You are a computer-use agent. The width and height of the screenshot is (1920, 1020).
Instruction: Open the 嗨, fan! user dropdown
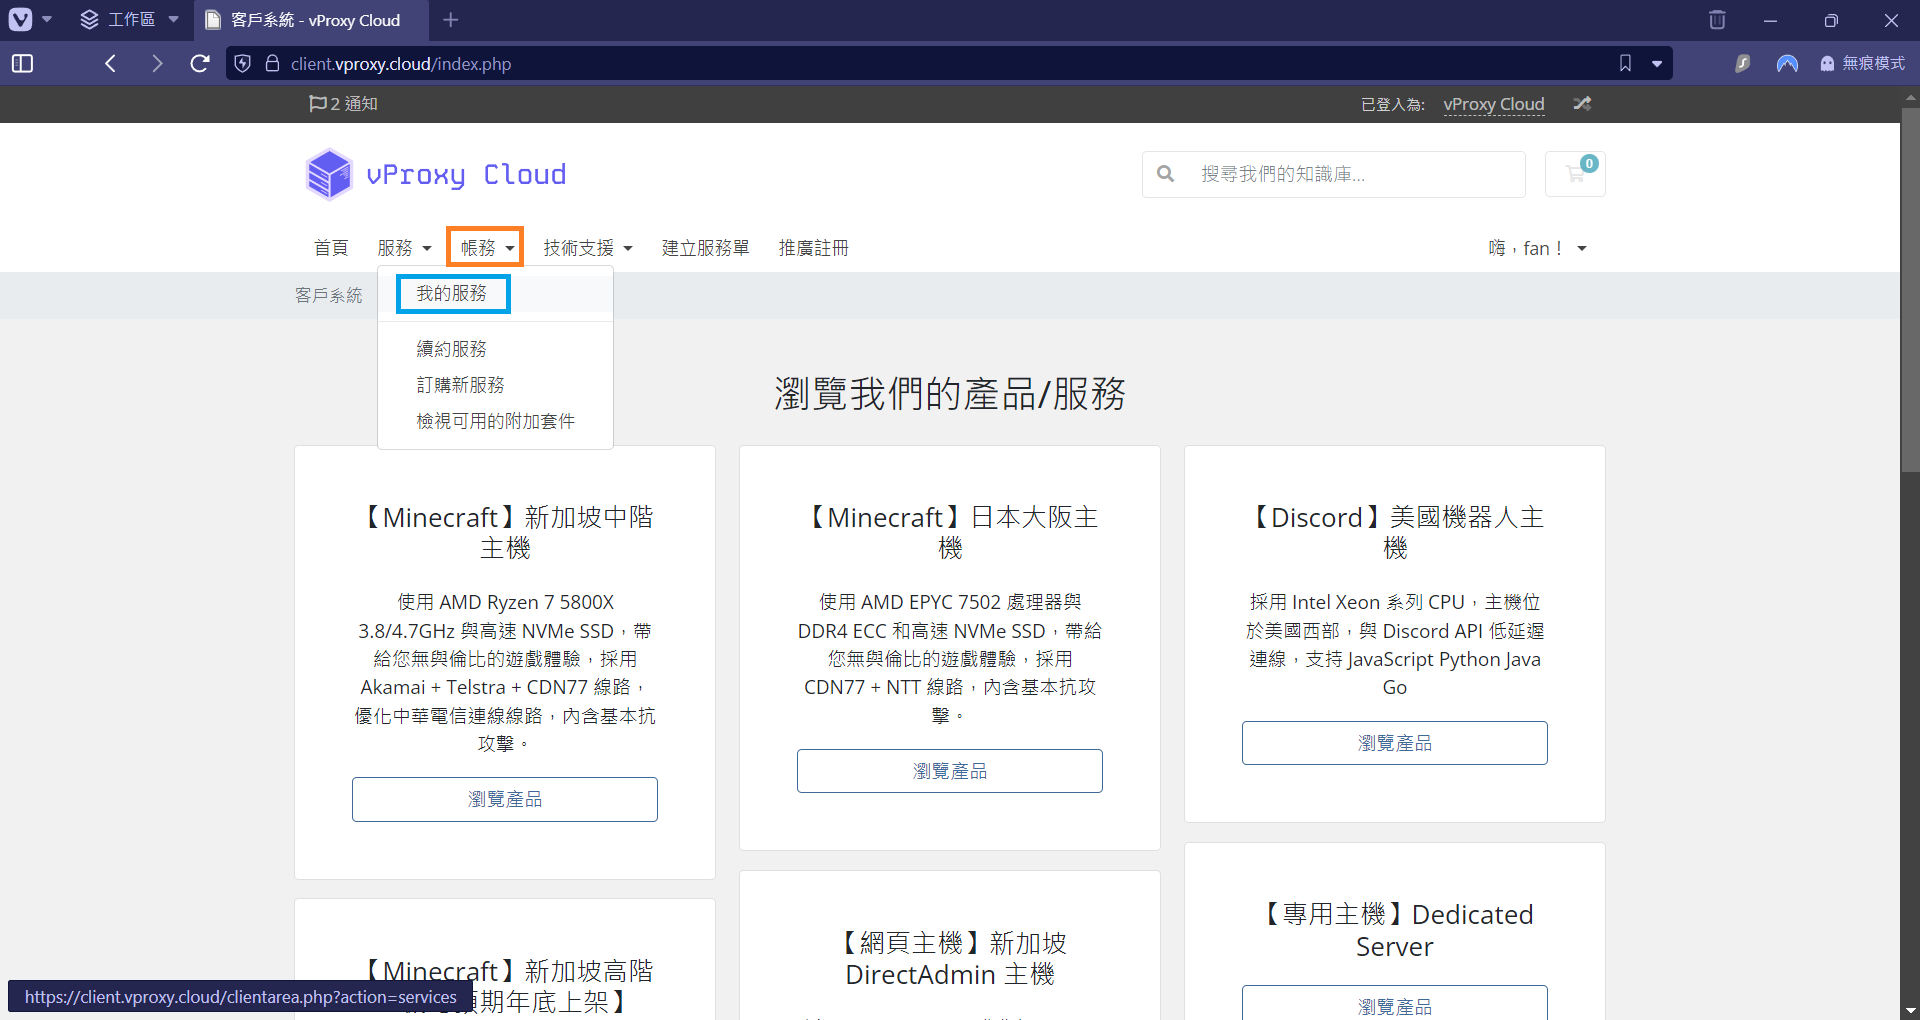coord(1536,248)
